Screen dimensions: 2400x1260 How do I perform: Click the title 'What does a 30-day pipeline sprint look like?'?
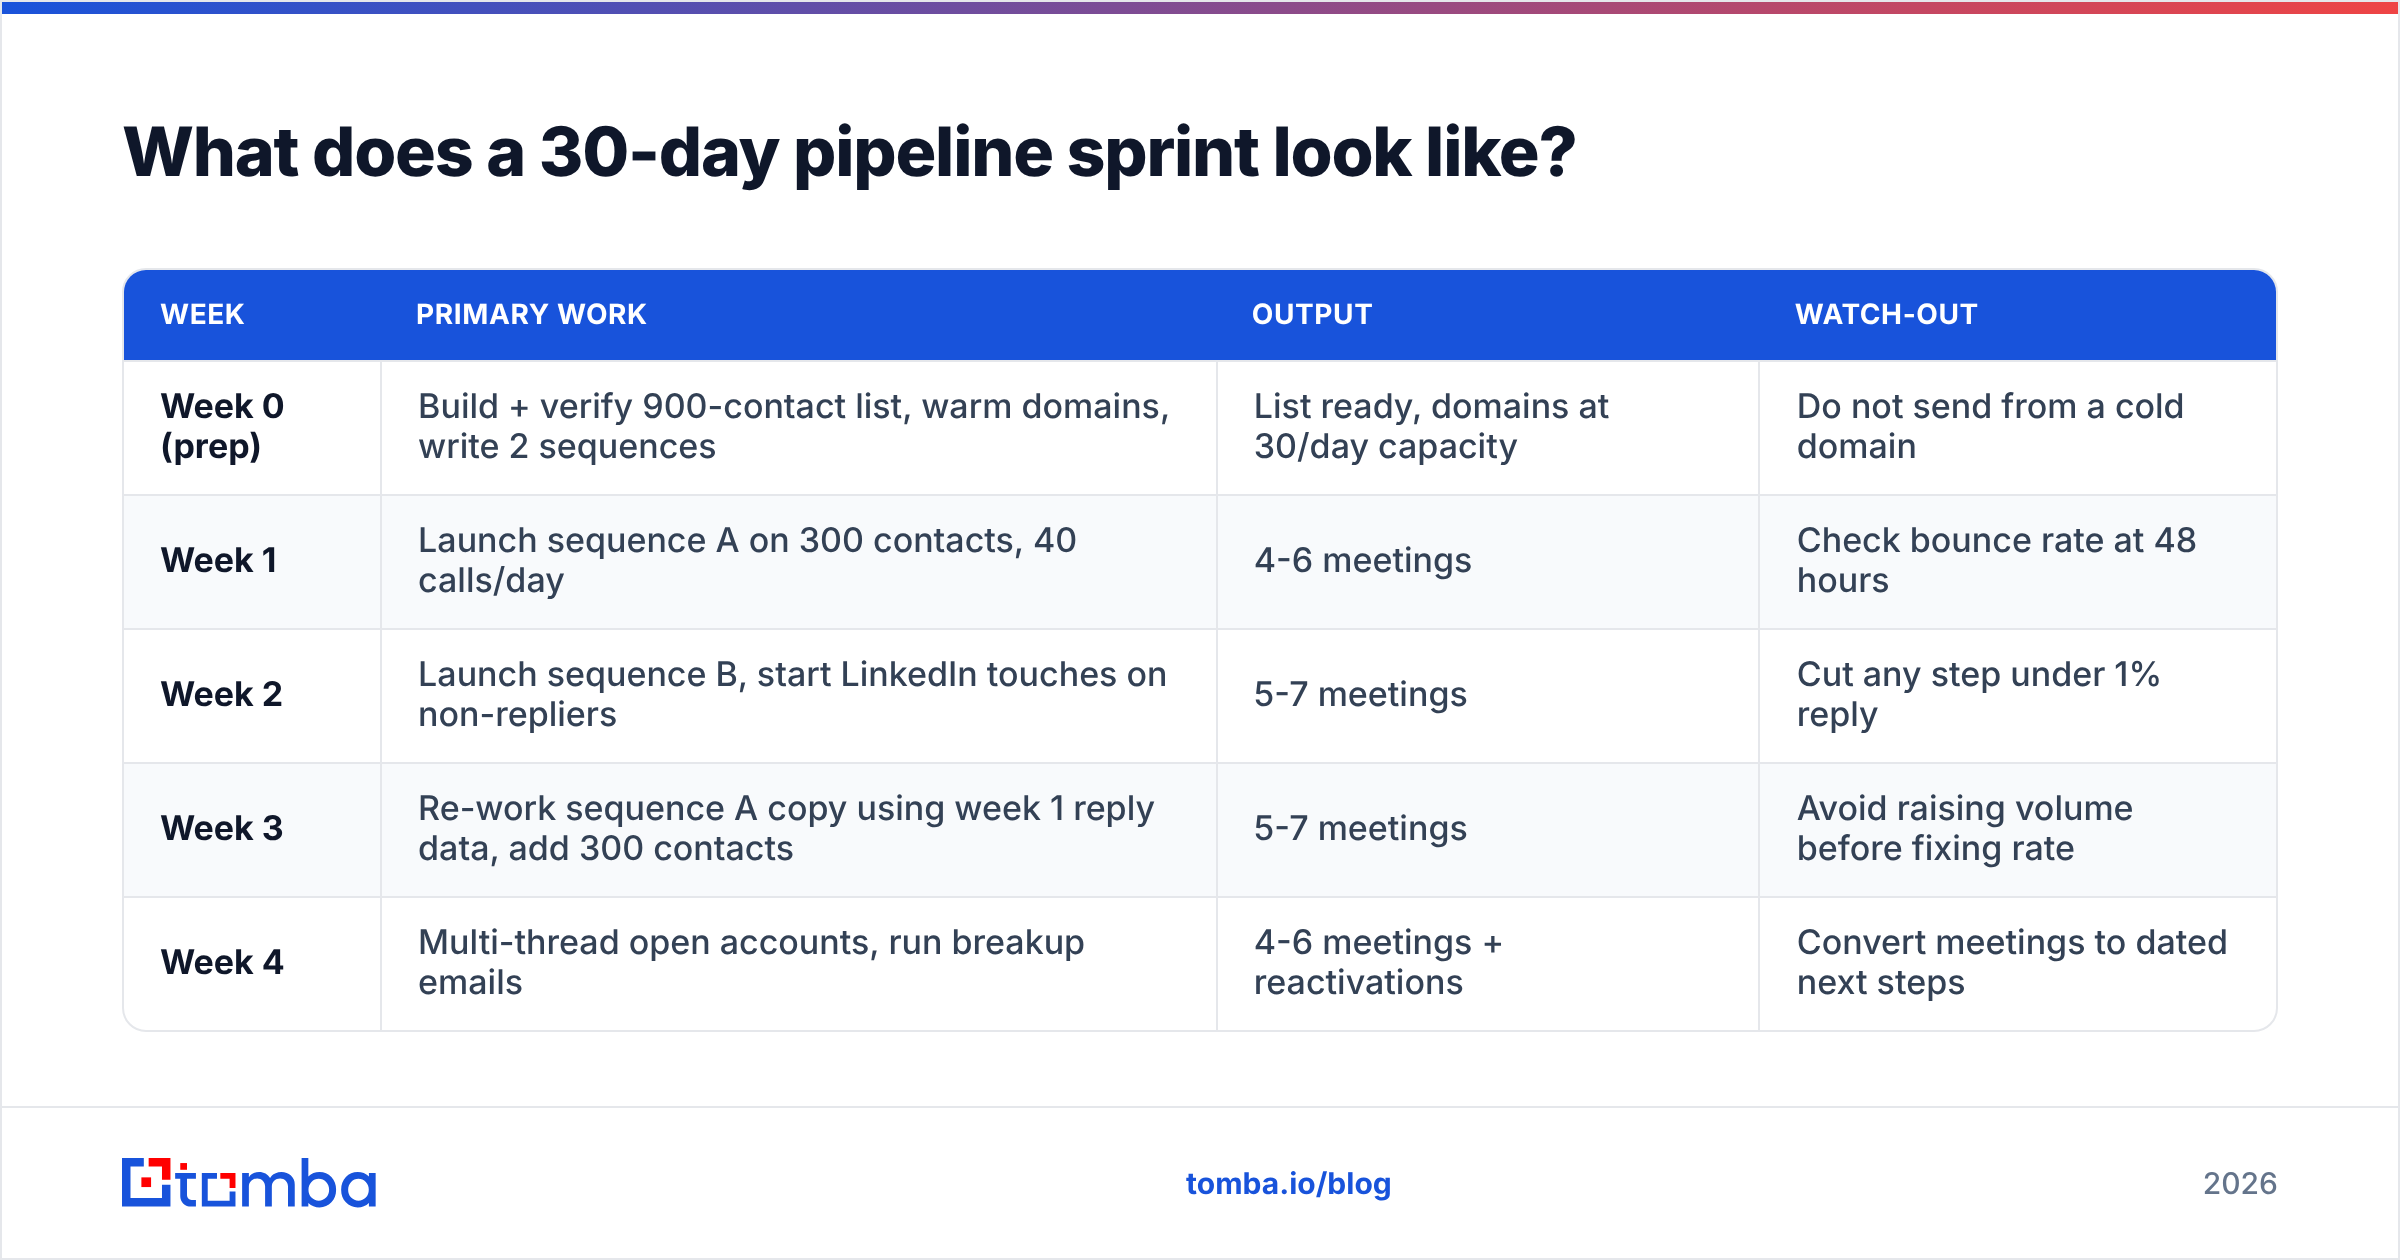pos(849,153)
